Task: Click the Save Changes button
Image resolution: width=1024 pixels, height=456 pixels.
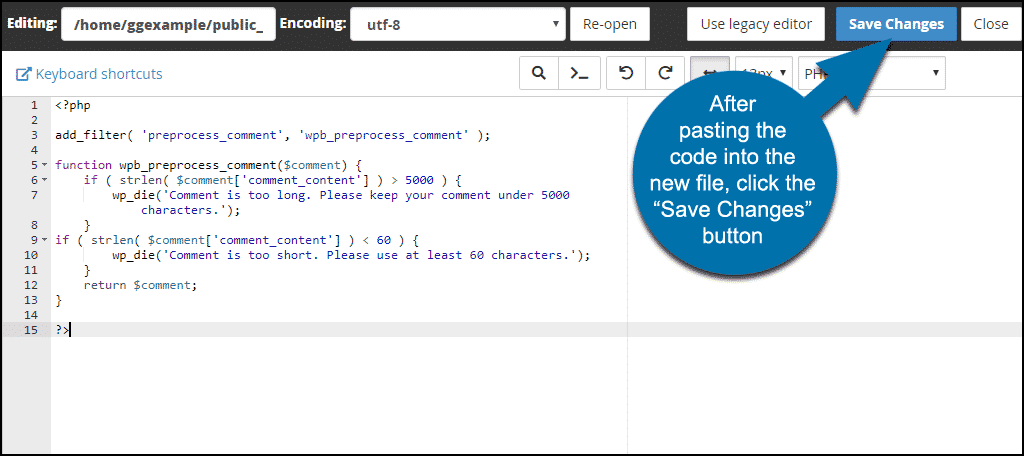Action: (896, 24)
